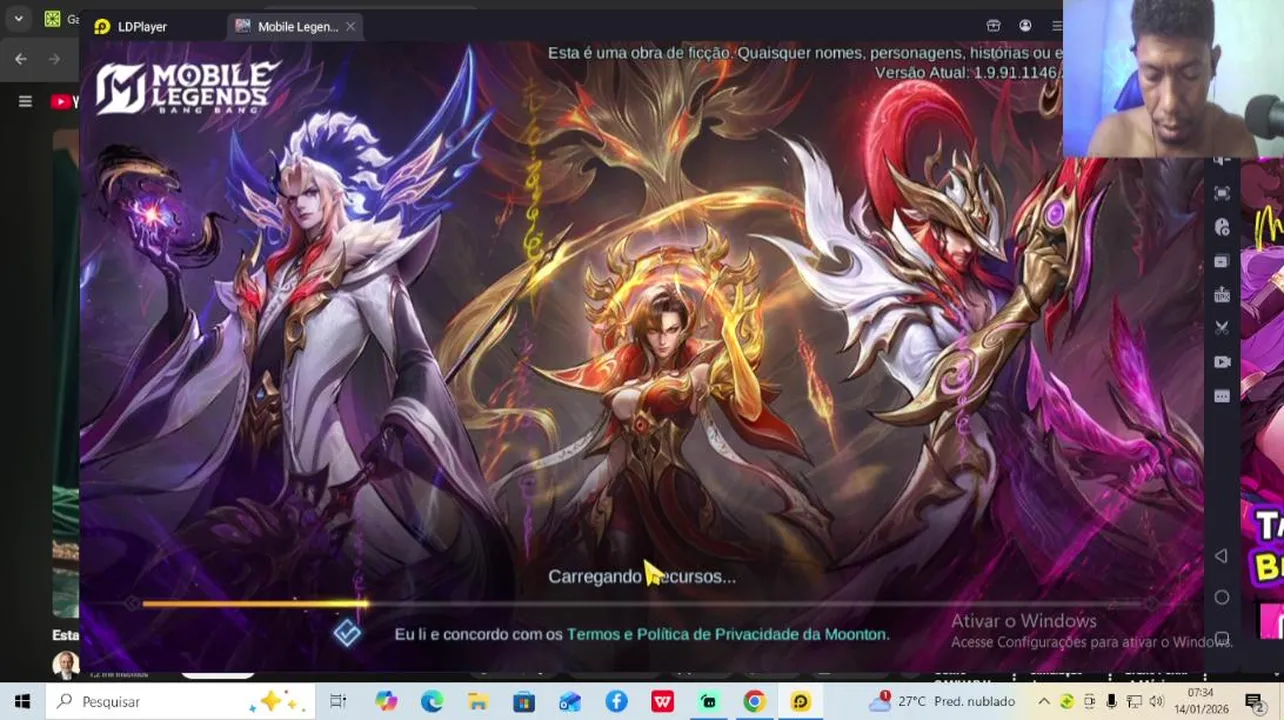Open more tools ellipsis in LDPlayer sidebar
Screen dimensions: 1284x720
(x=1222, y=396)
